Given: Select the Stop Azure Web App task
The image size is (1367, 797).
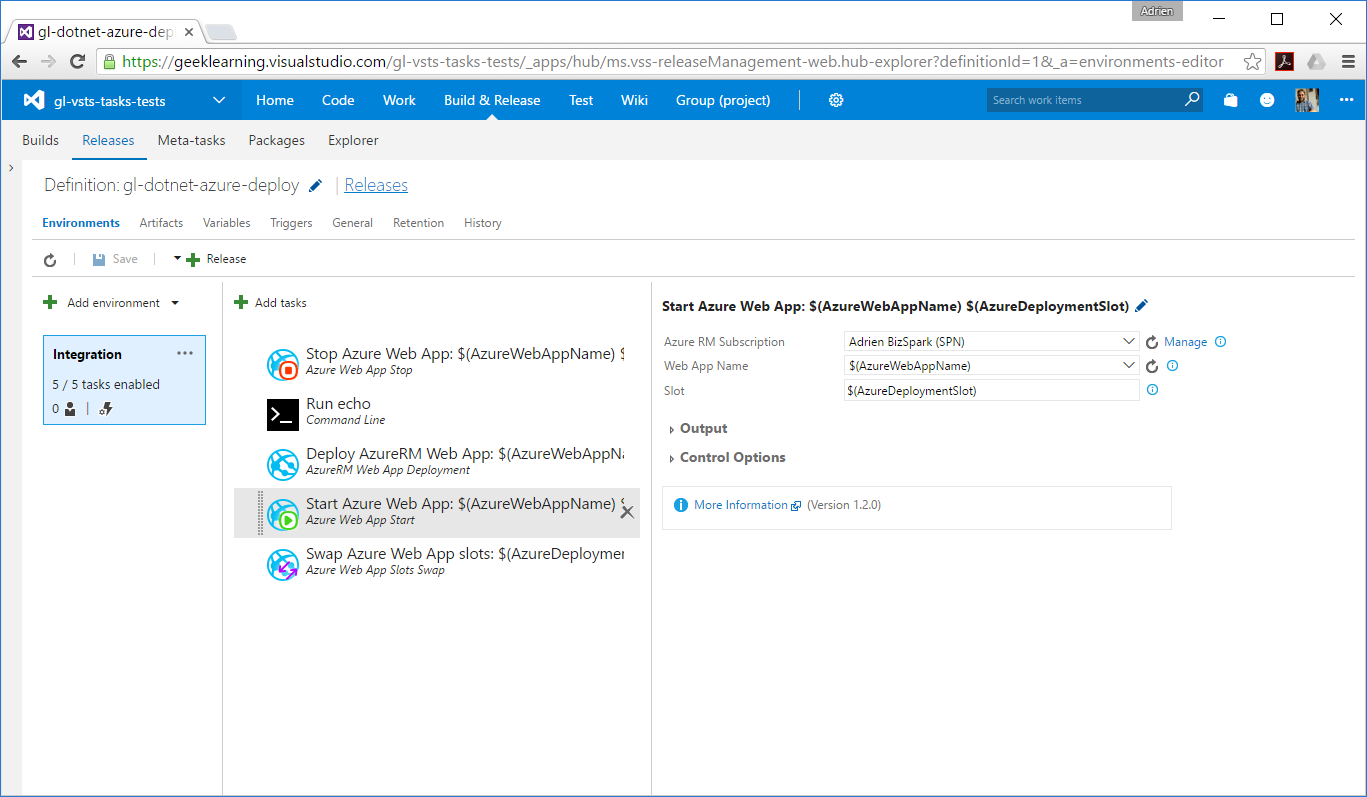Looking at the screenshot, I should pyautogui.click(x=436, y=362).
